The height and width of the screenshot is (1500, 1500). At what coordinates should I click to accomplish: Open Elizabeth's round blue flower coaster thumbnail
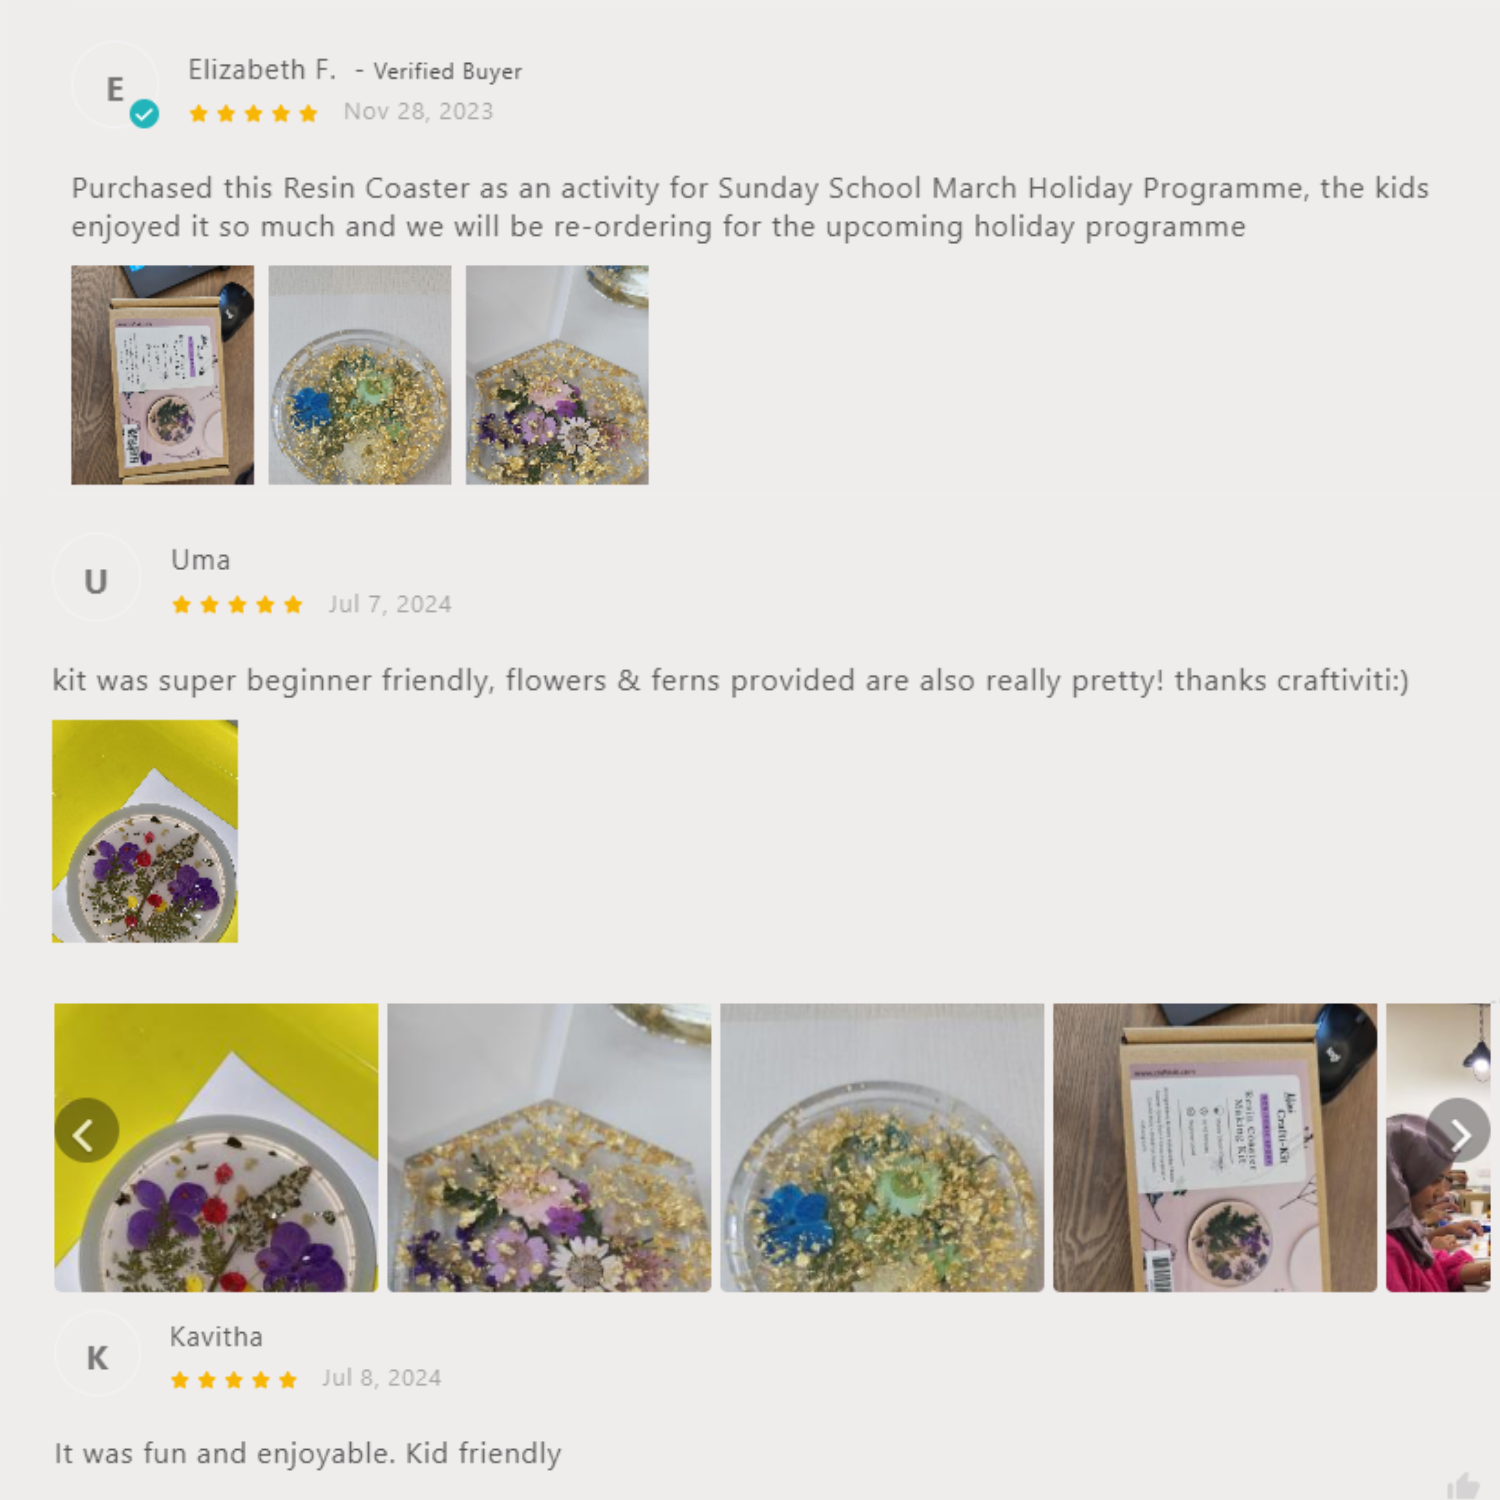pos(360,375)
